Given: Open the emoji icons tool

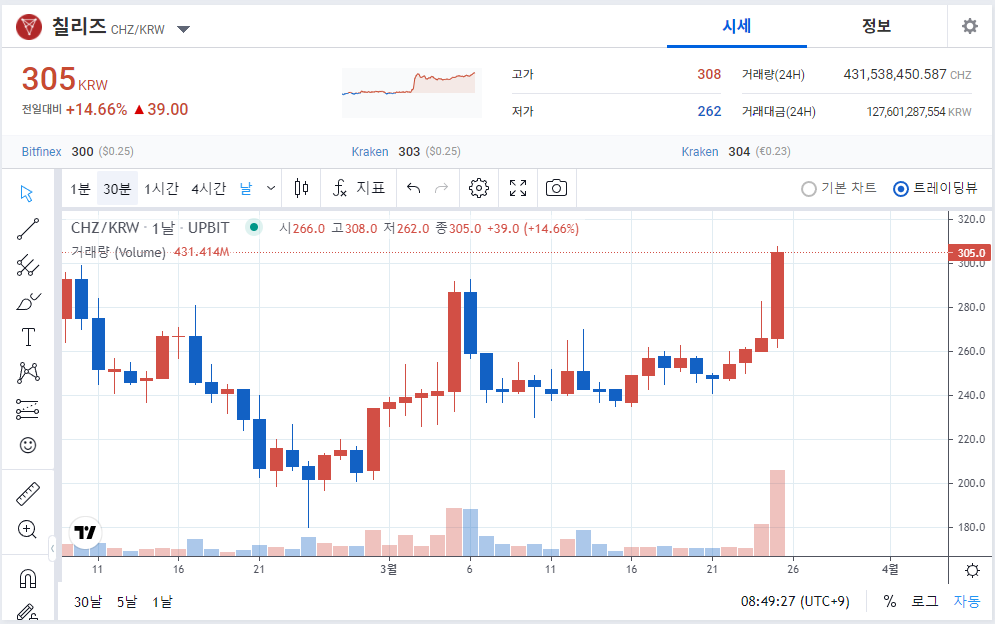Looking at the screenshot, I should tap(28, 445).
